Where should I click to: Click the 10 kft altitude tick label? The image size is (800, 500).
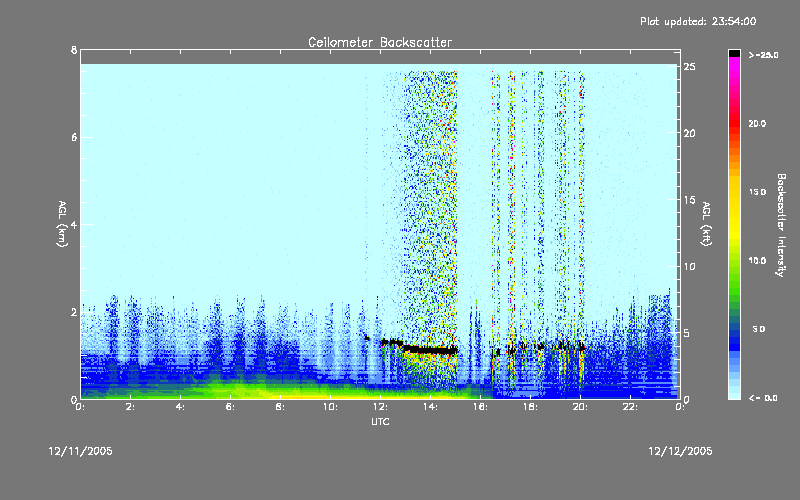(690, 266)
